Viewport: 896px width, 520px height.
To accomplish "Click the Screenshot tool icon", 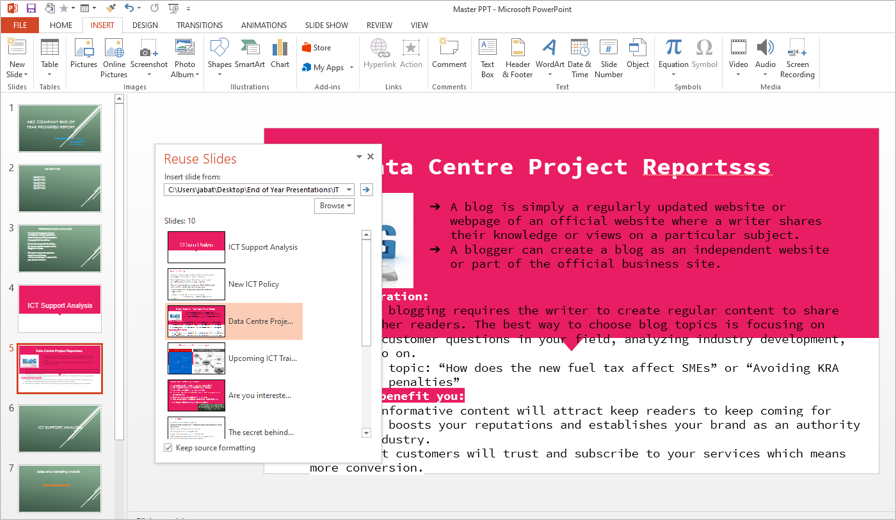I will pyautogui.click(x=148, y=55).
